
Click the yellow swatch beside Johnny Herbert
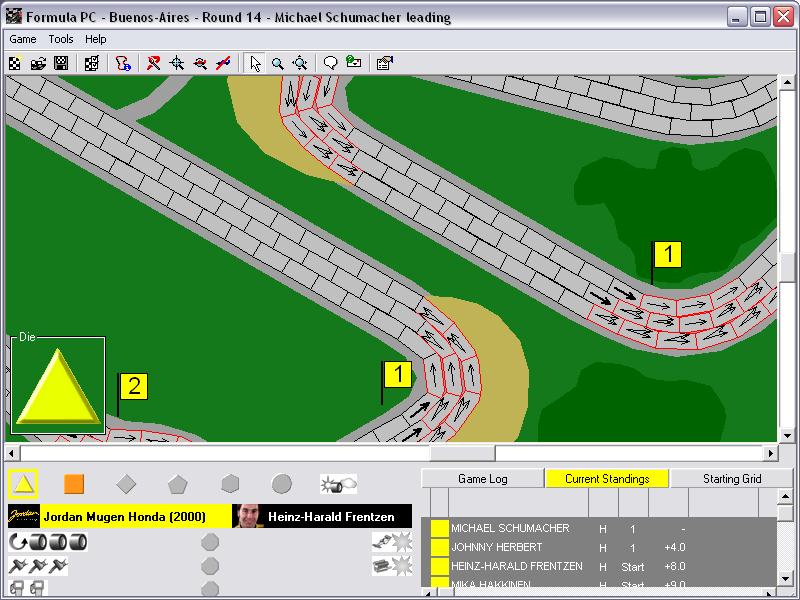point(439,547)
